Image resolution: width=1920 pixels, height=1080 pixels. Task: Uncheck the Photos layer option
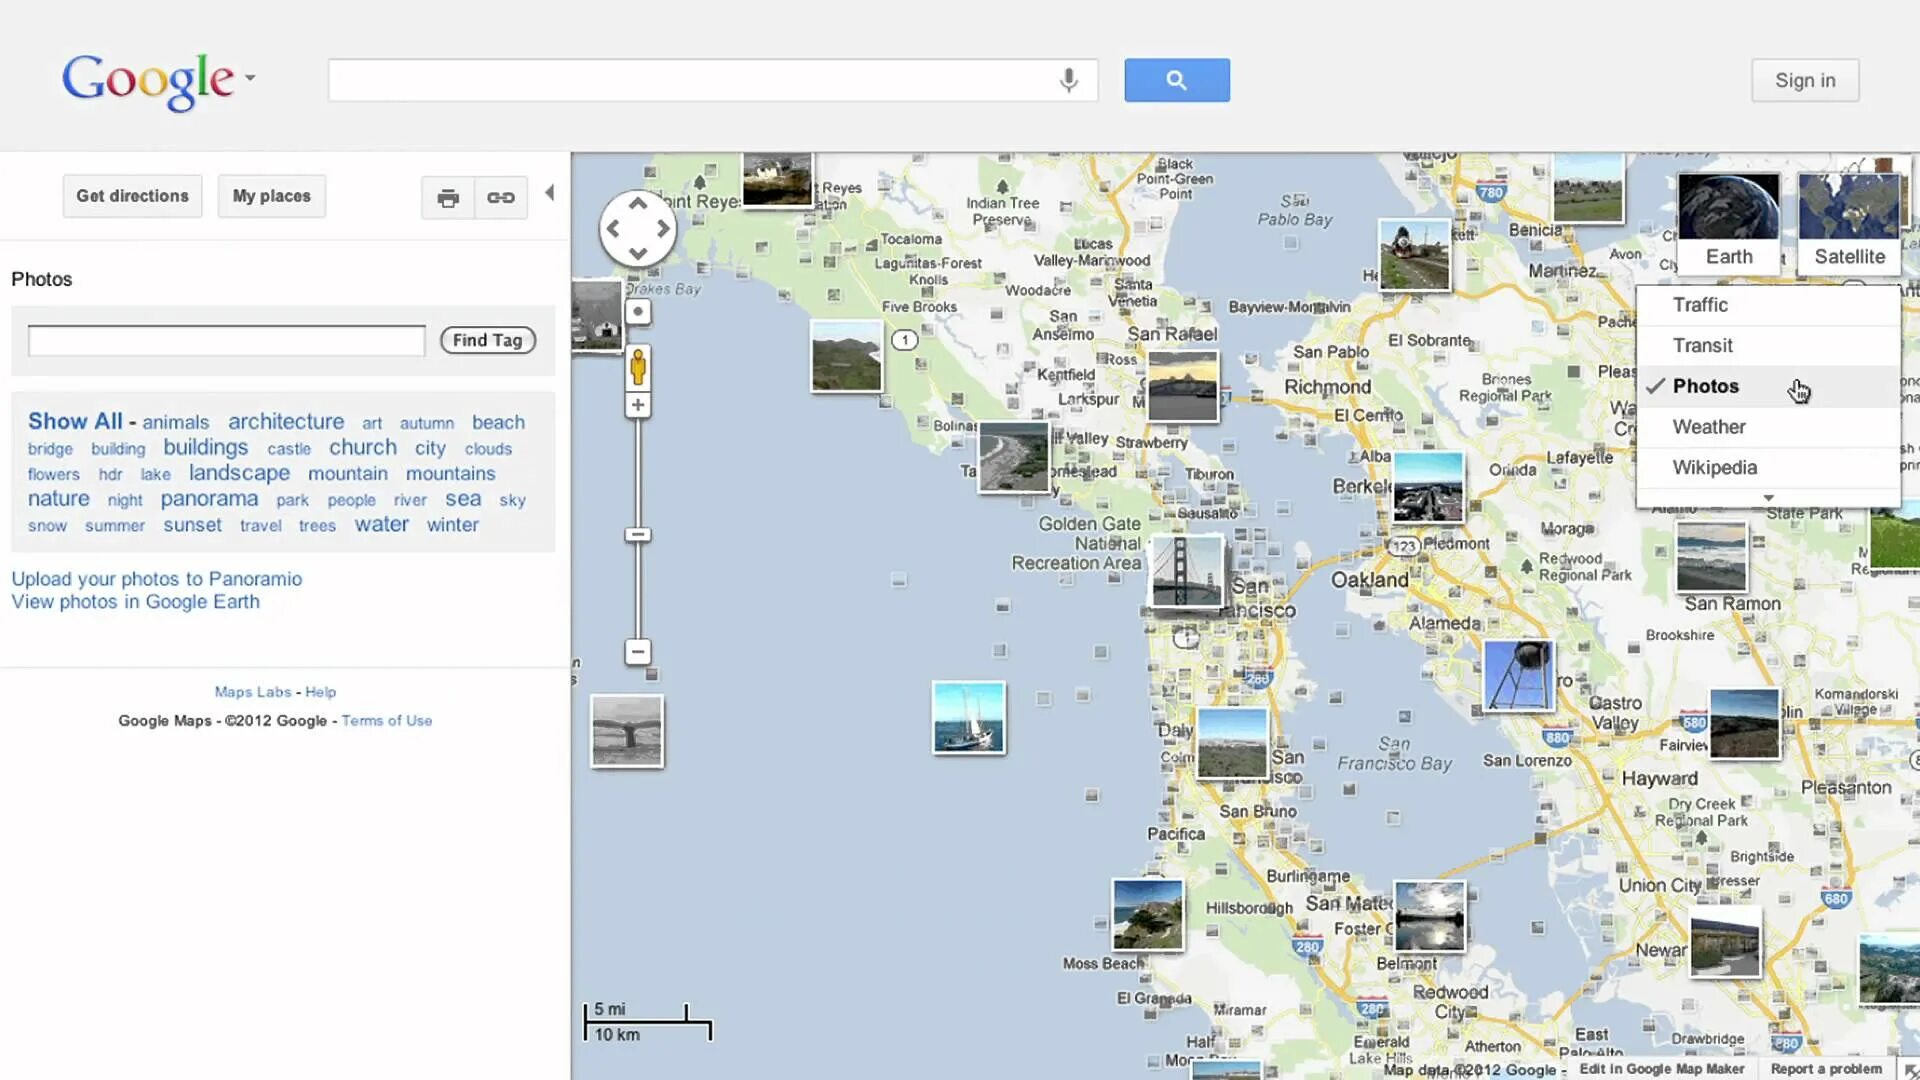click(x=1705, y=386)
